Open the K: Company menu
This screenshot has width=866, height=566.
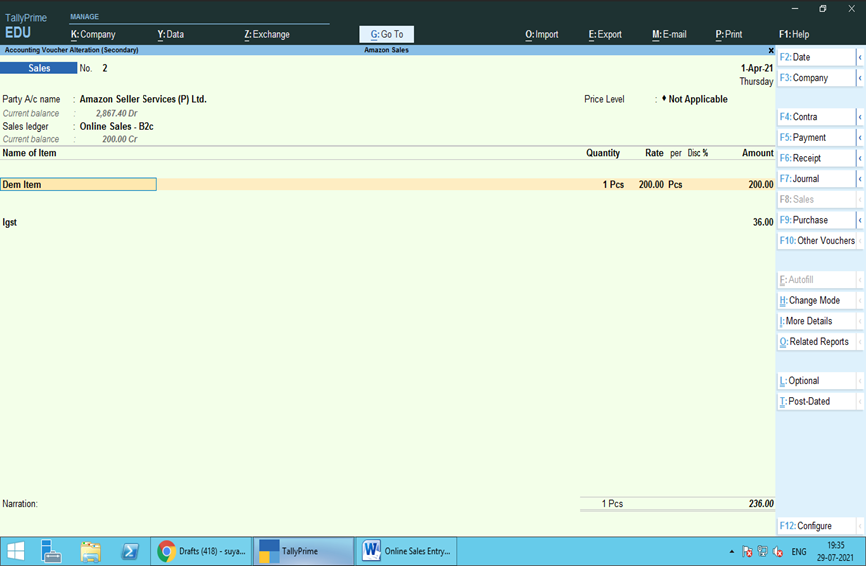pyautogui.click(x=93, y=34)
